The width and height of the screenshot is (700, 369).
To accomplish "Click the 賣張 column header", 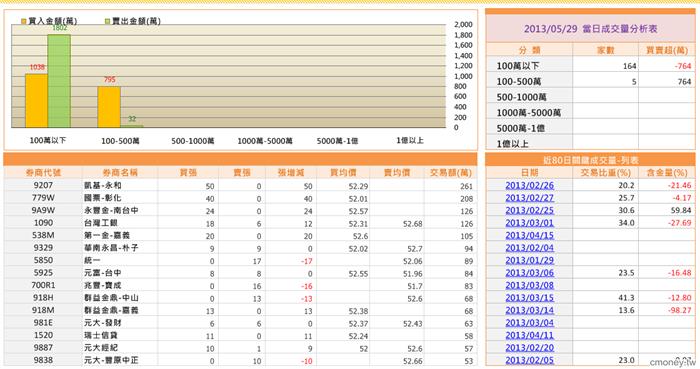I will (242, 172).
